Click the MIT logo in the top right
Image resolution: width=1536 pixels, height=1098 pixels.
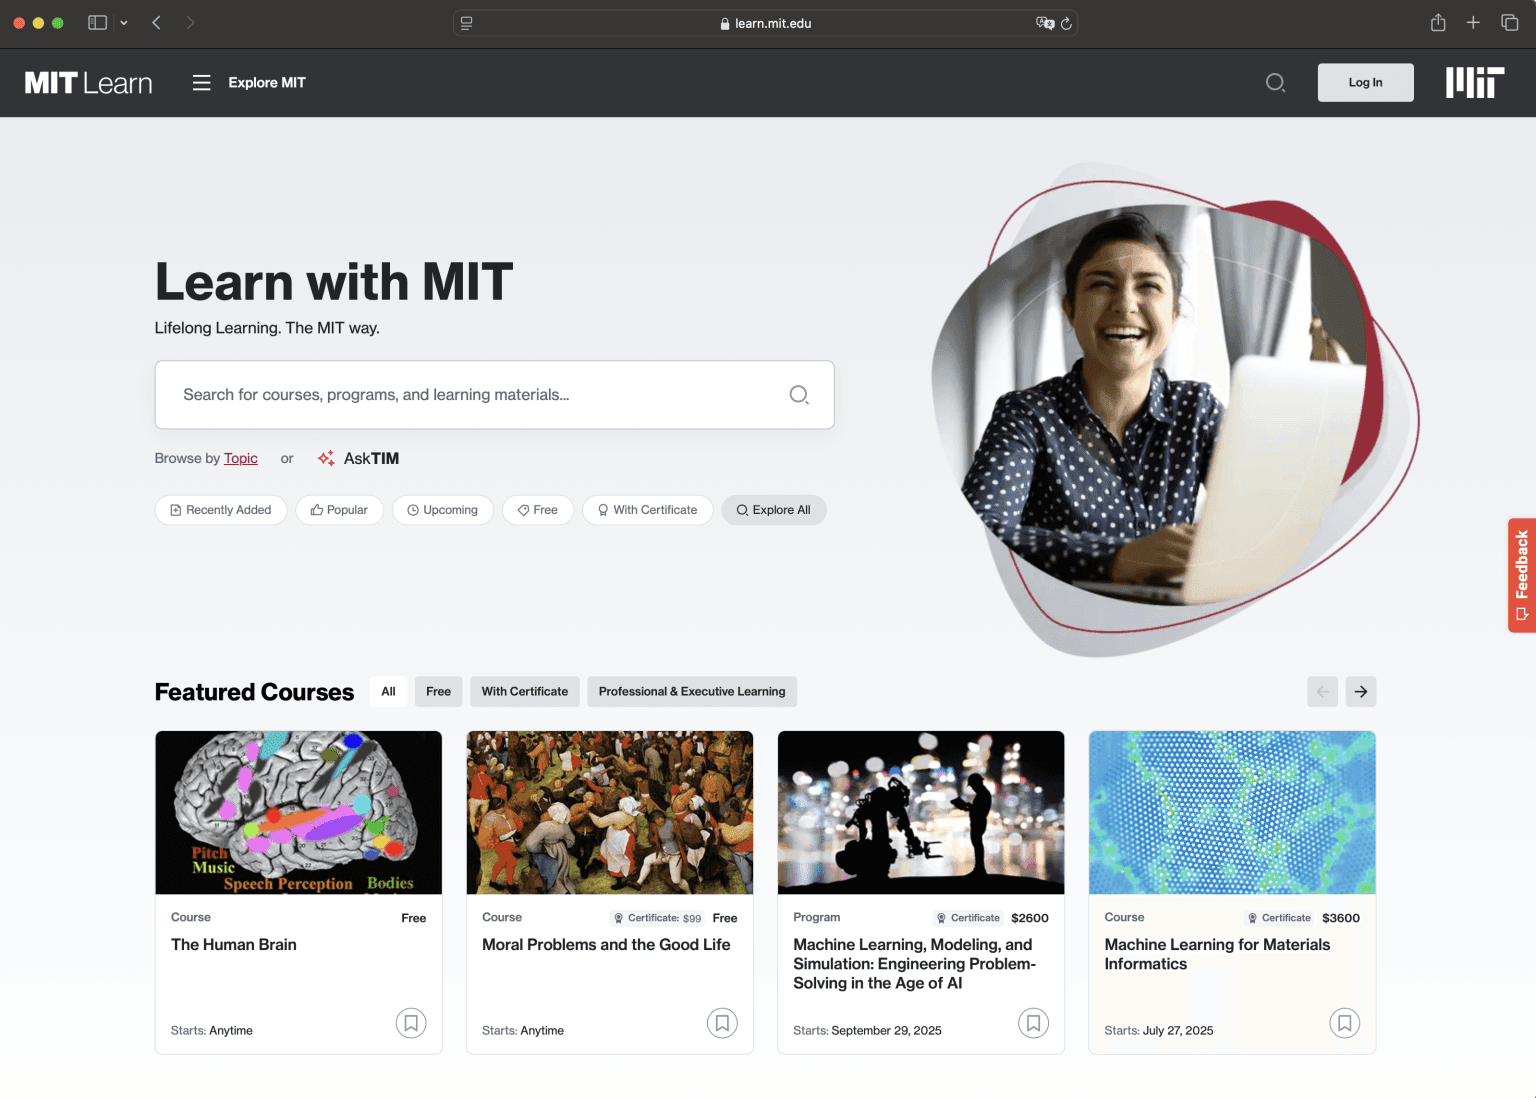click(1475, 82)
